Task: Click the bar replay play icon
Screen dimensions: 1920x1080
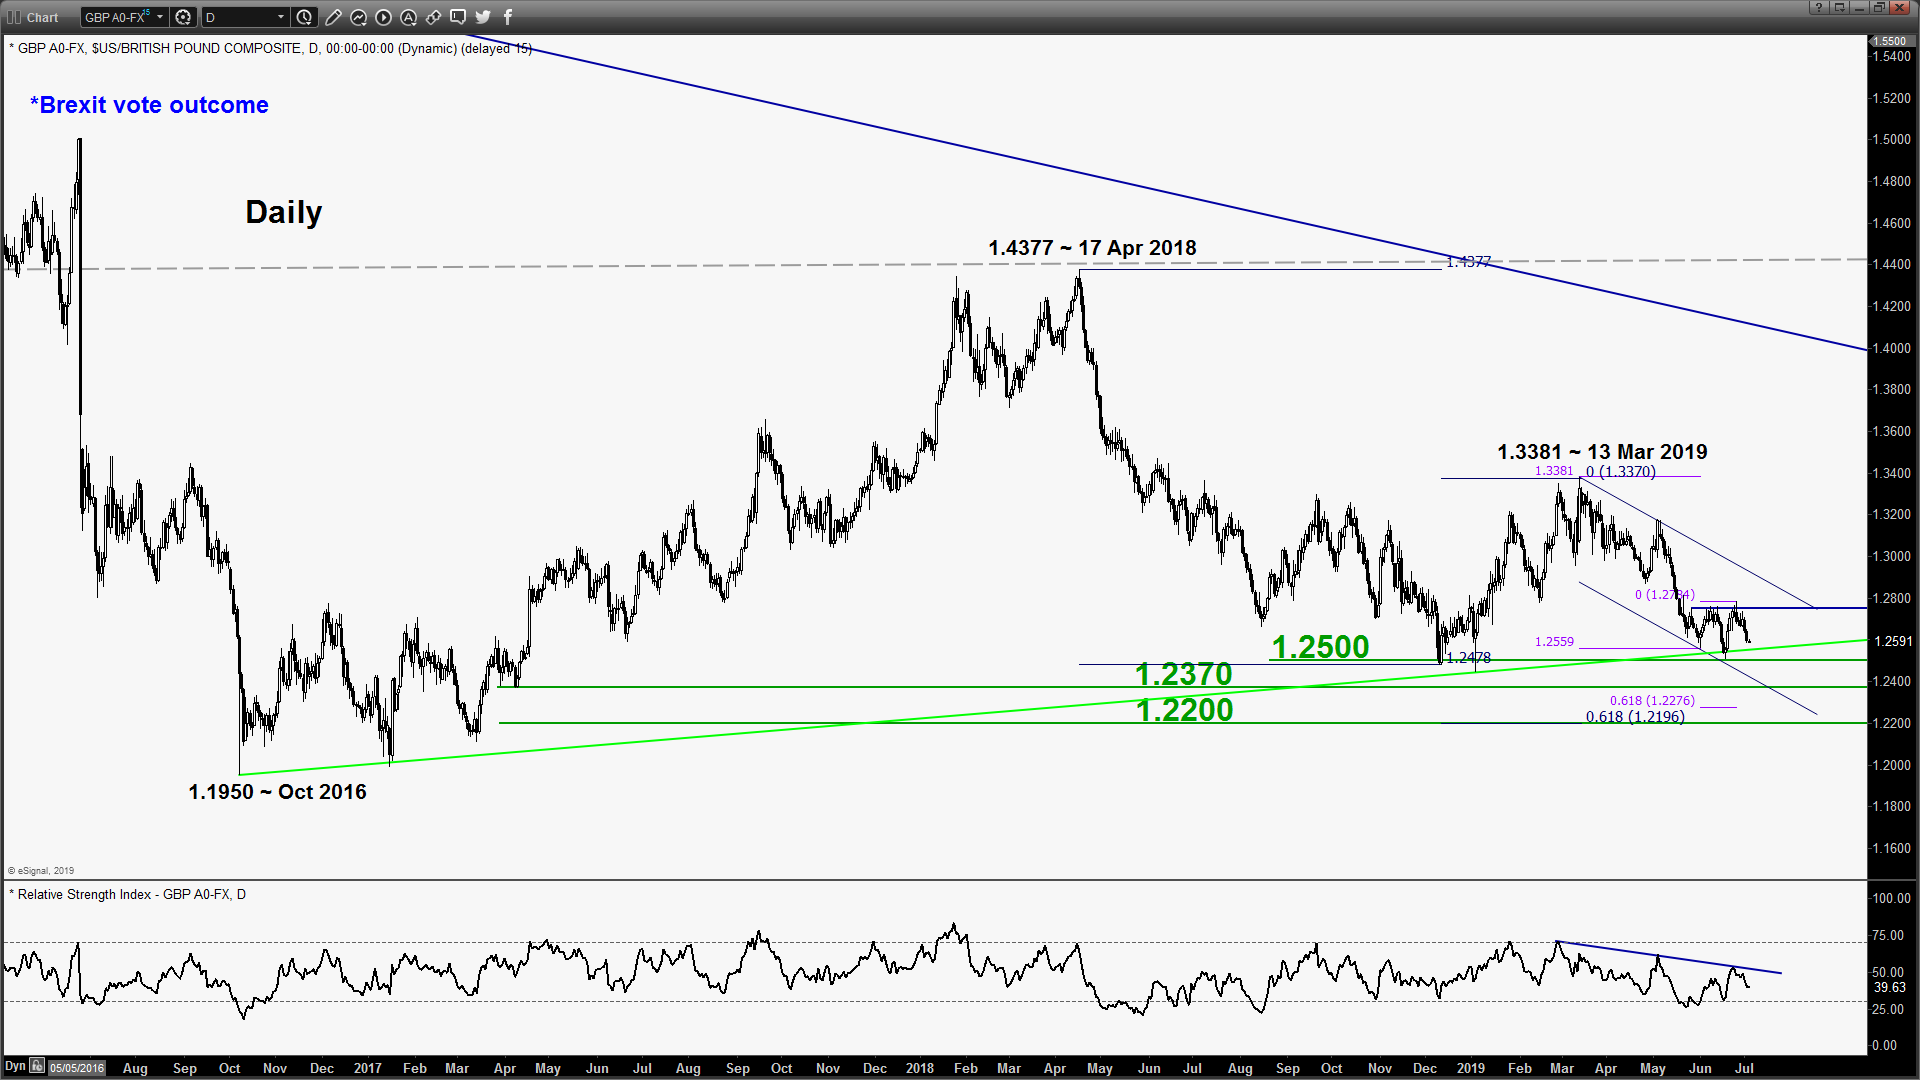Action: 383,17
